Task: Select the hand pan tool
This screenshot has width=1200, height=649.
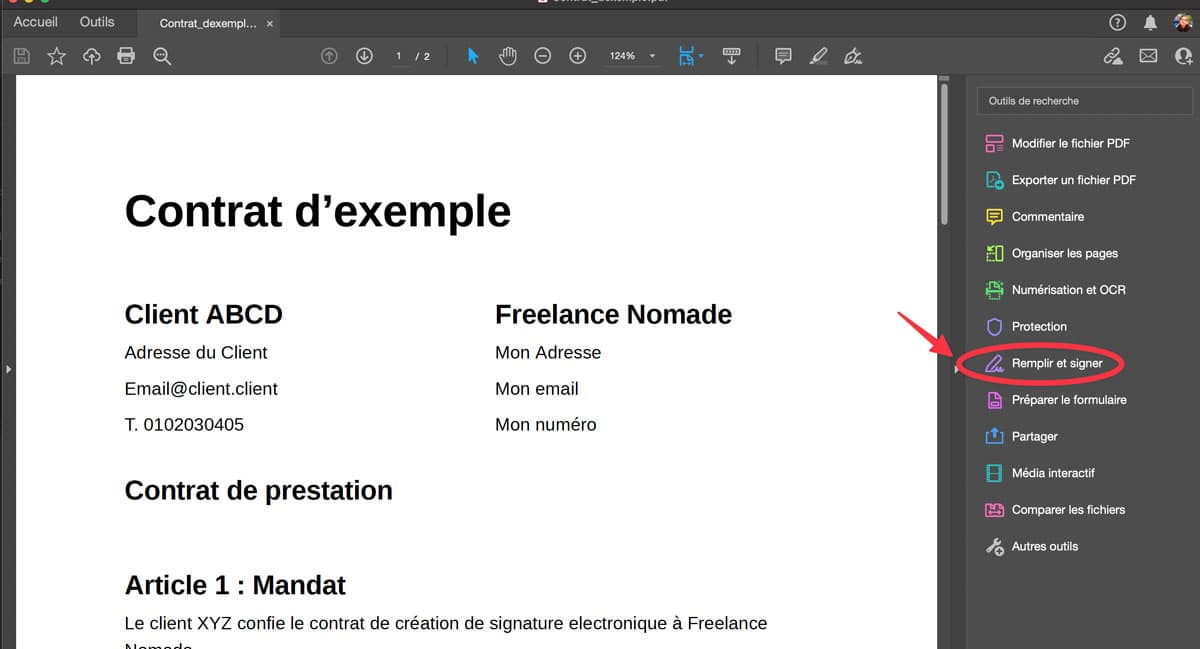Action: click(x=508, y=56)
